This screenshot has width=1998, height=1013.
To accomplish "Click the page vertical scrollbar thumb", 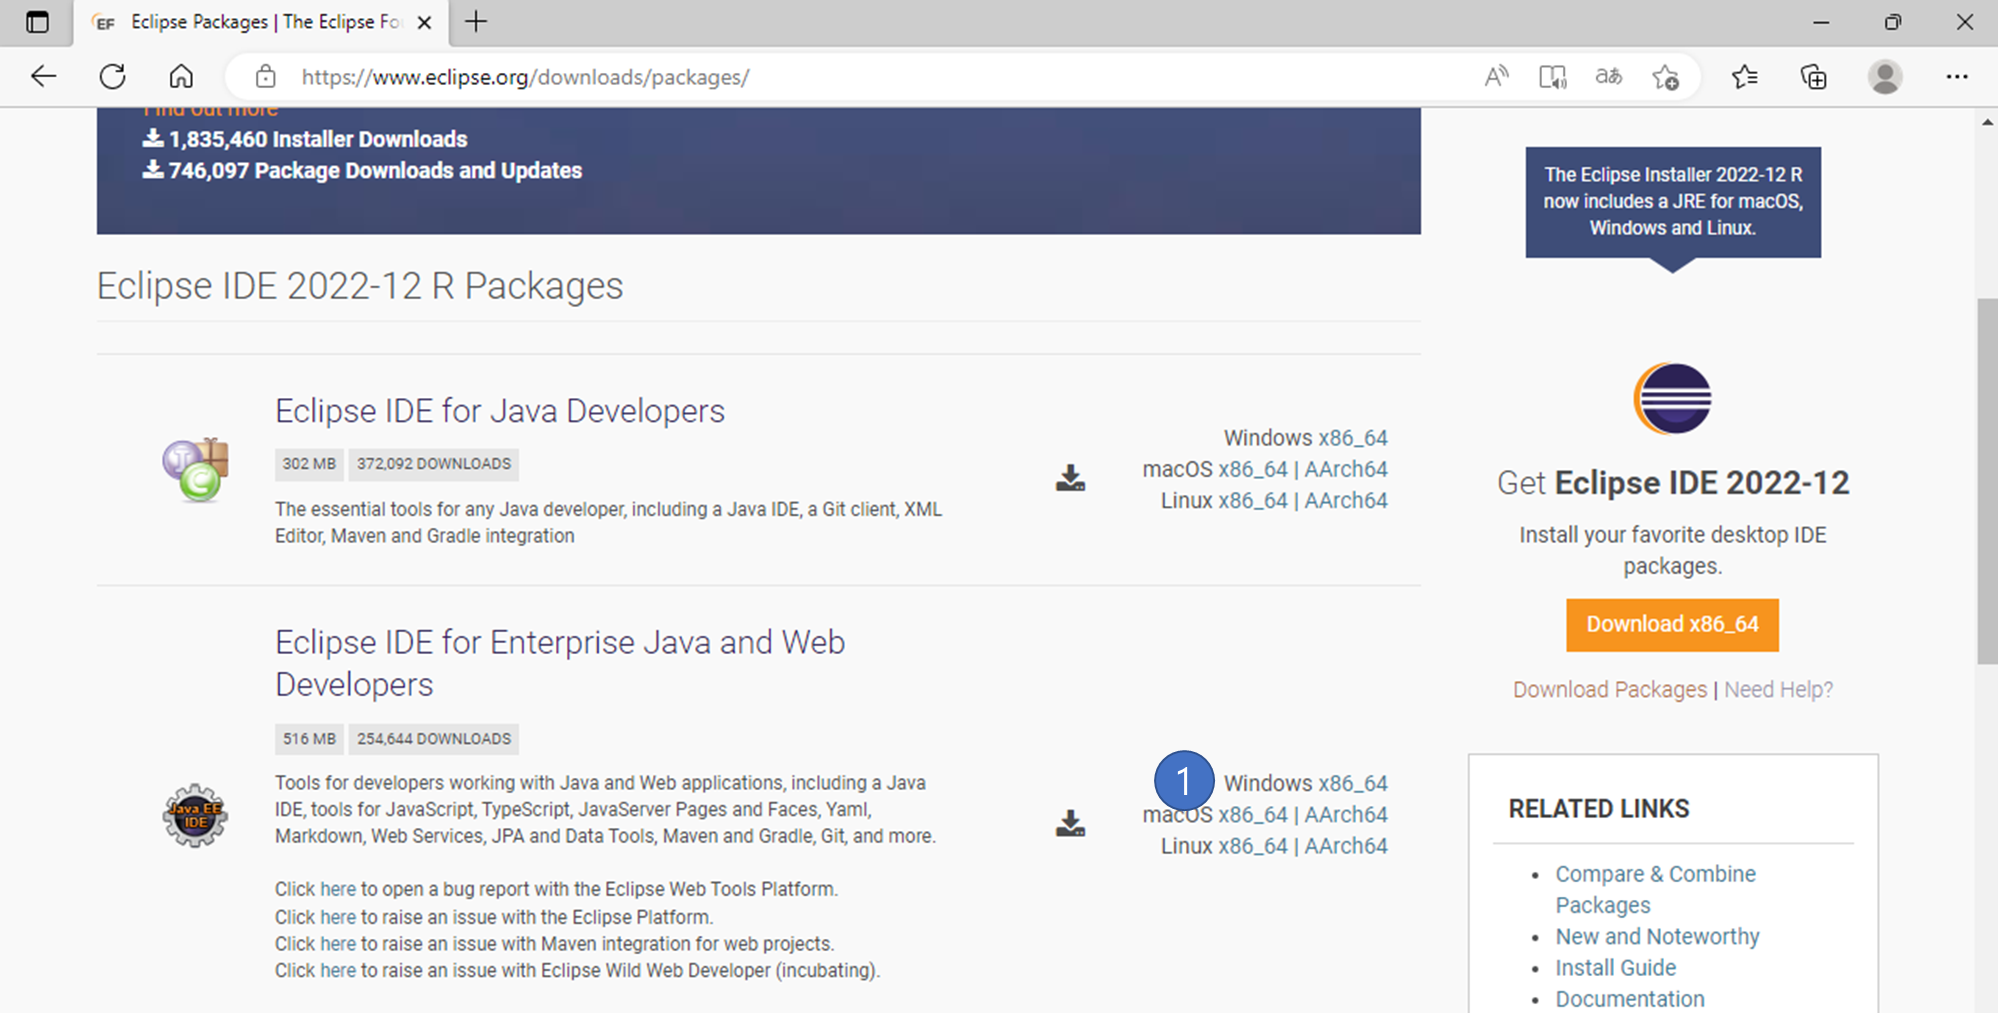I will pos(1986,480).
